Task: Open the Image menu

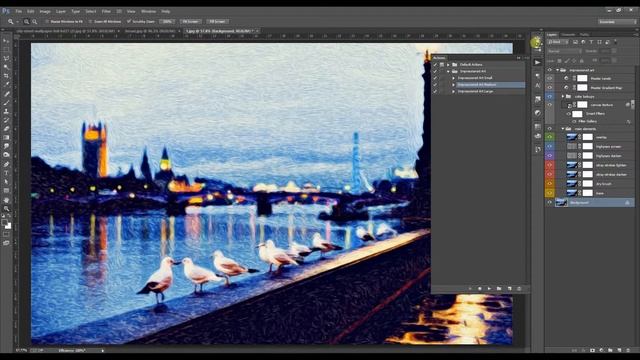Action: click(x=45, y=11)
